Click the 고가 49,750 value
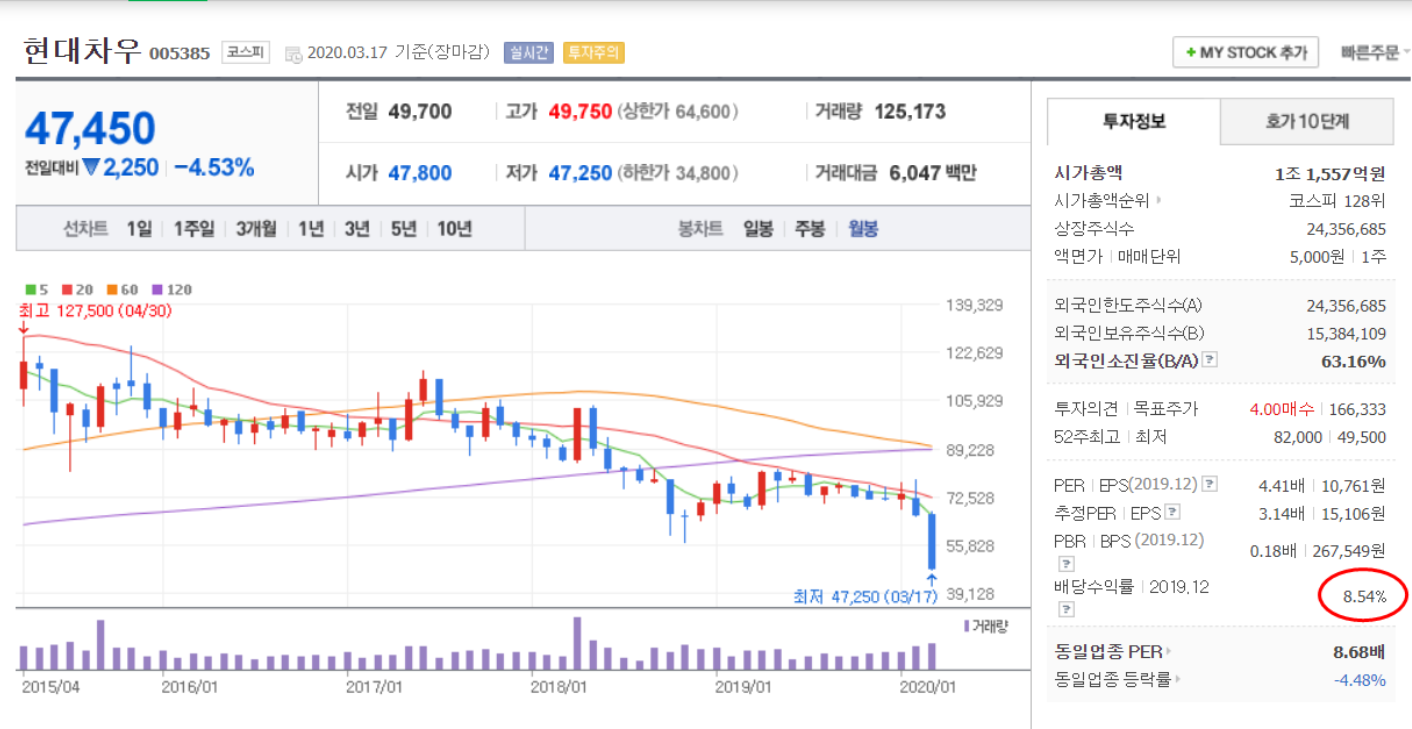 click(x=580, y=112)
